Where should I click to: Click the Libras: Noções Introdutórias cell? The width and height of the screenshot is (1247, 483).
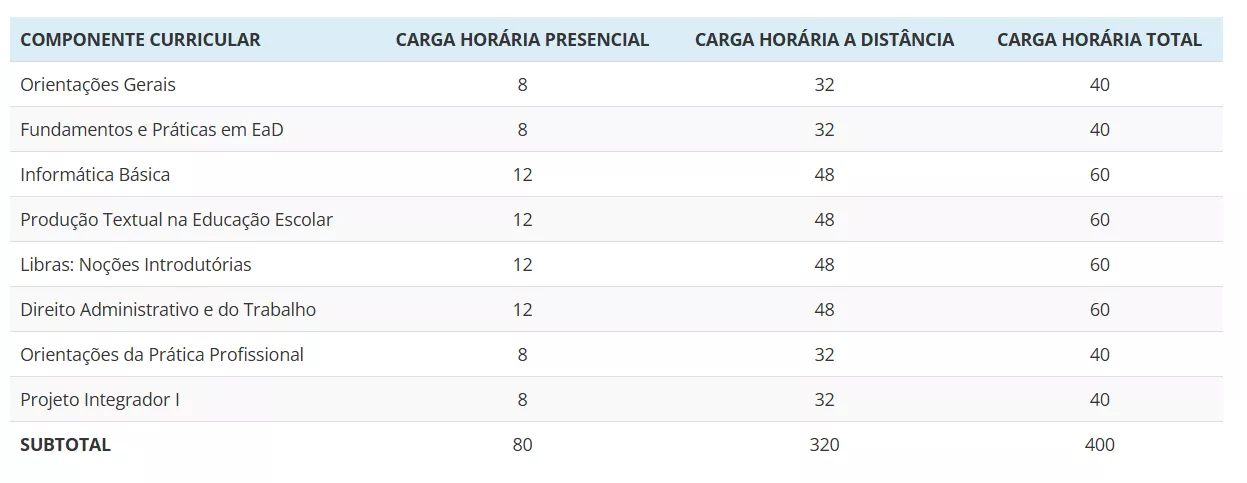tap(136, 265)
